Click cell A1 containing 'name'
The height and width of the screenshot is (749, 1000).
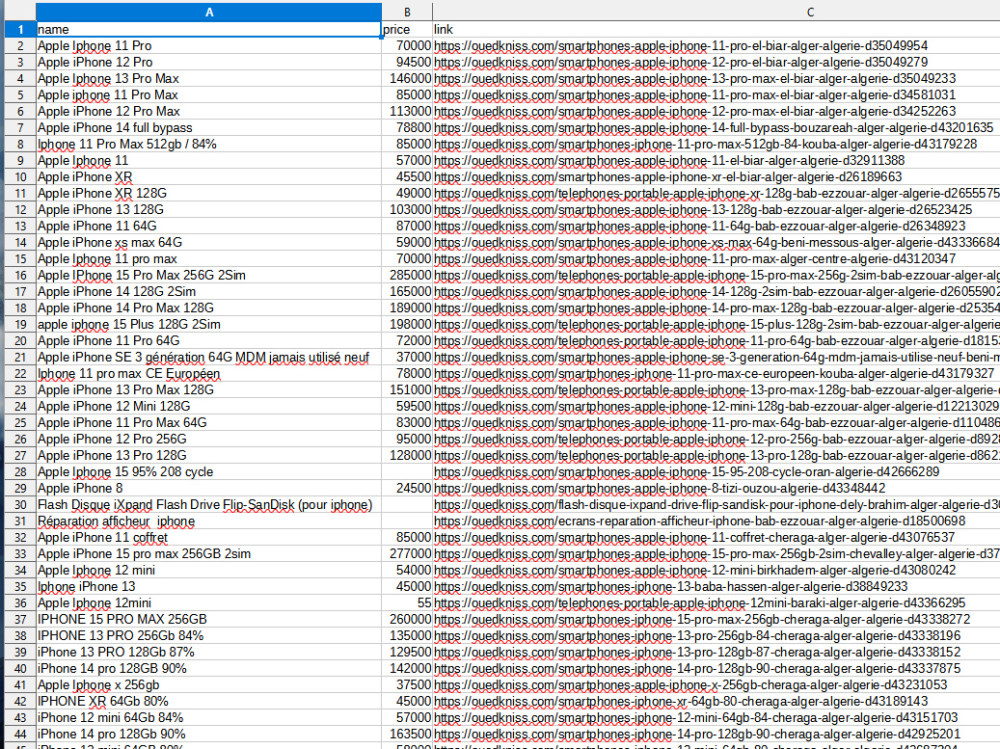coord(209,29)
